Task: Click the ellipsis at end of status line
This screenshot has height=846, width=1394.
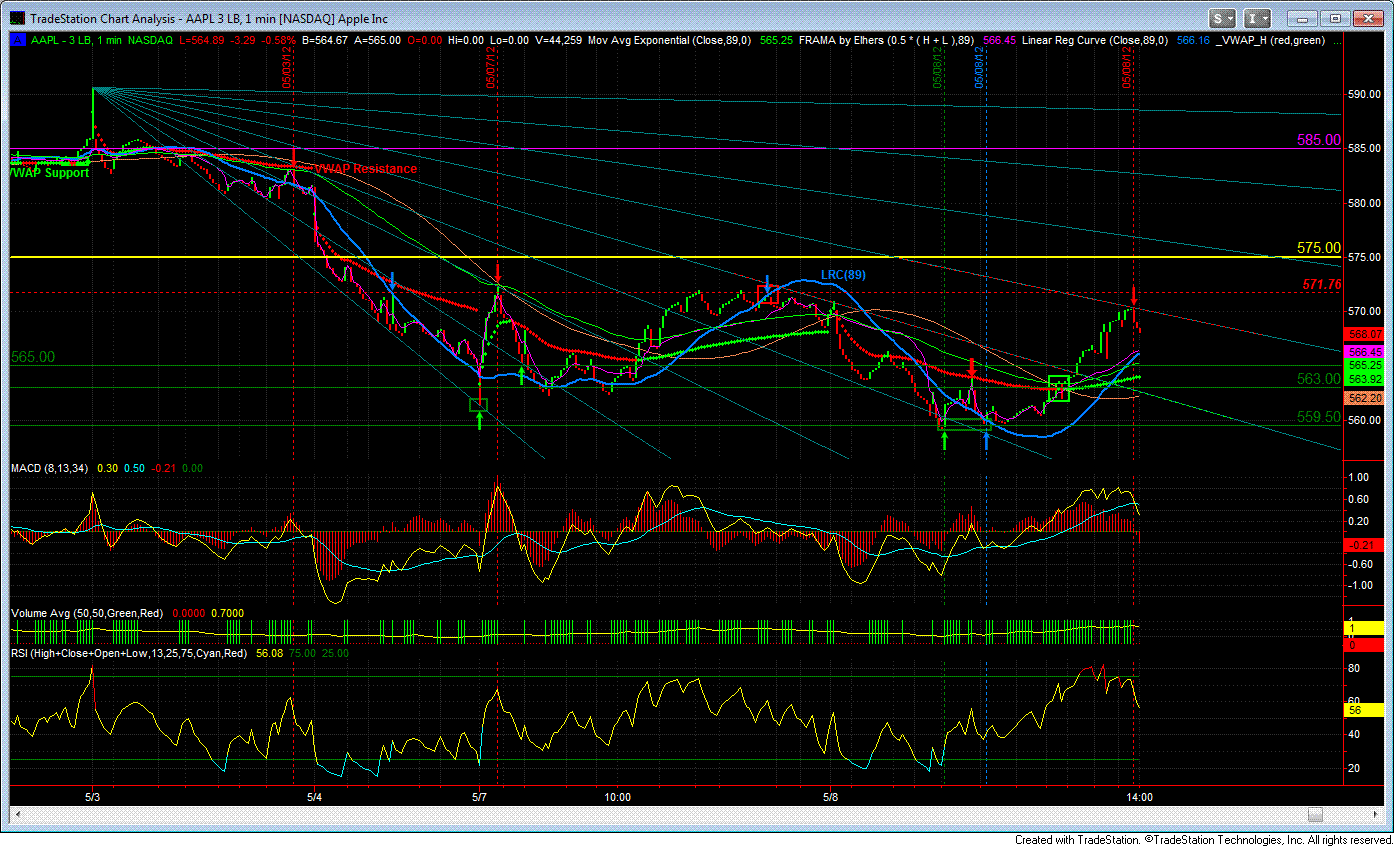Action: point(1335,41)
